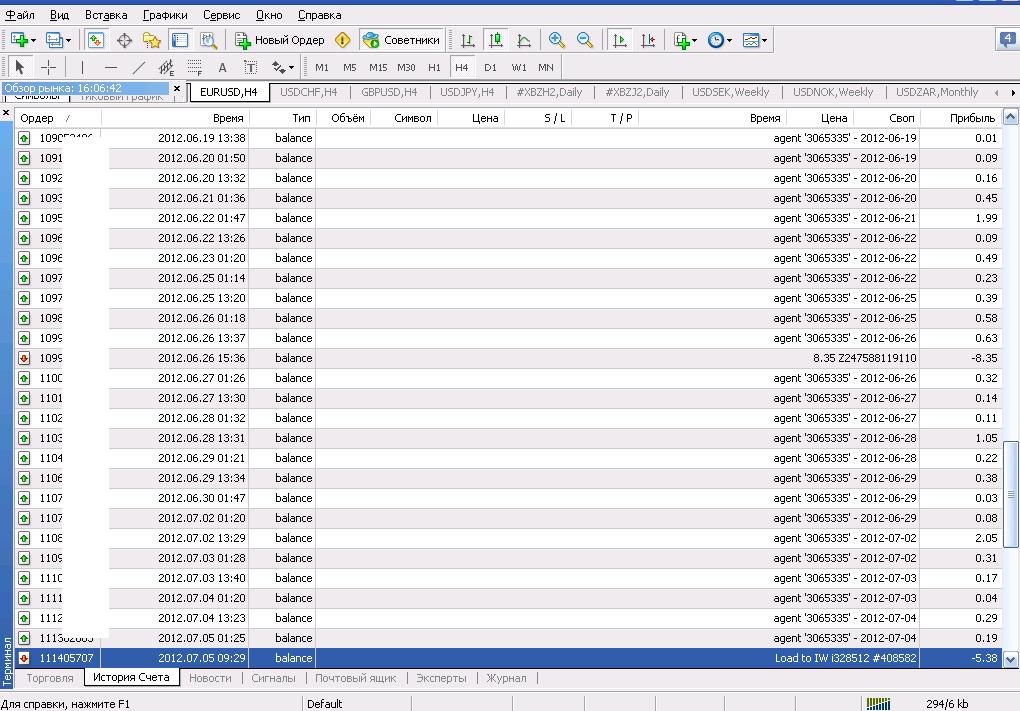1020x711 pixels.
Task: Switch to H1 timeframe
Action: click(435, 67)
